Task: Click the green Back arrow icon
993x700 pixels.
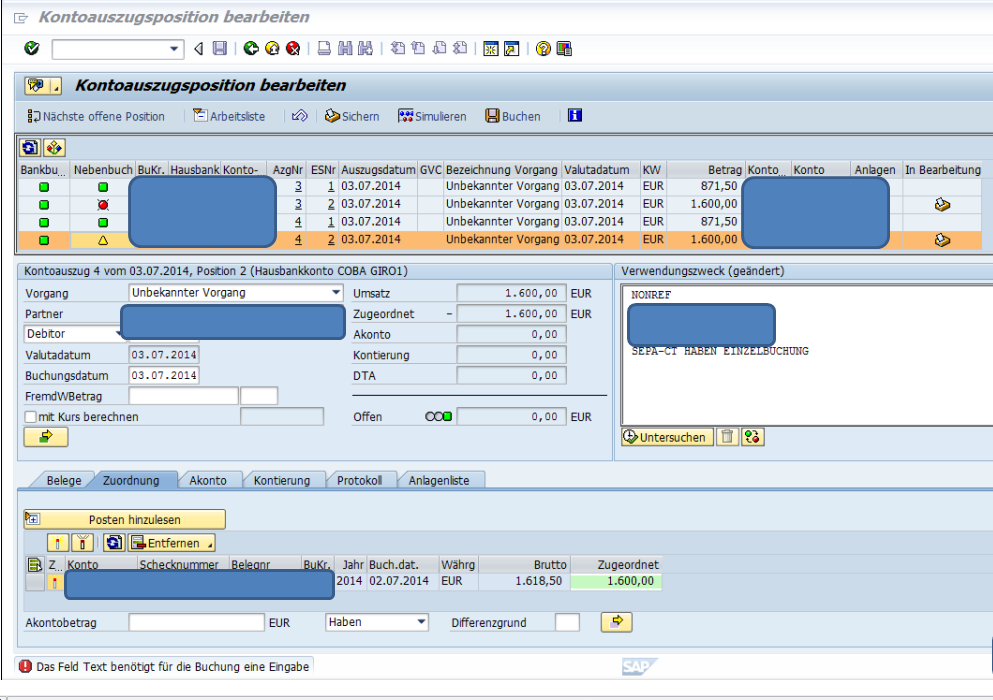Action: point(250,48)
